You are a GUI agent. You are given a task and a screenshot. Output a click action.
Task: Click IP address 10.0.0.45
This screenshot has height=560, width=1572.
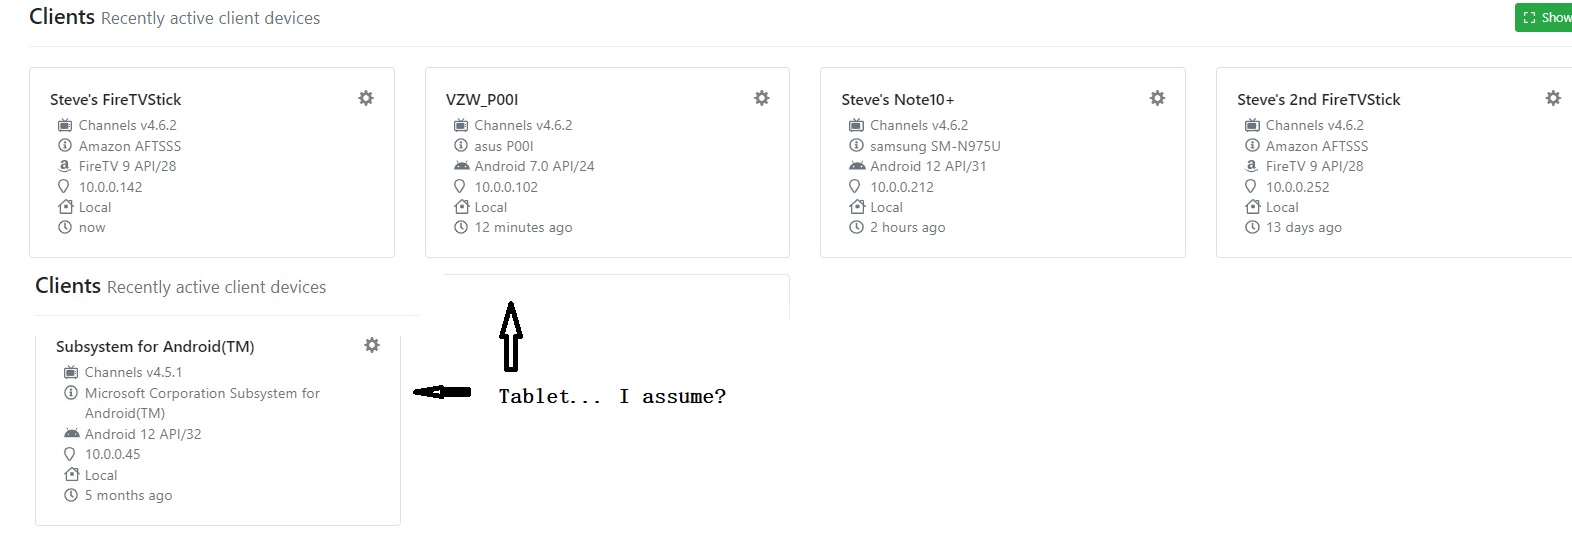pos(112,454)
